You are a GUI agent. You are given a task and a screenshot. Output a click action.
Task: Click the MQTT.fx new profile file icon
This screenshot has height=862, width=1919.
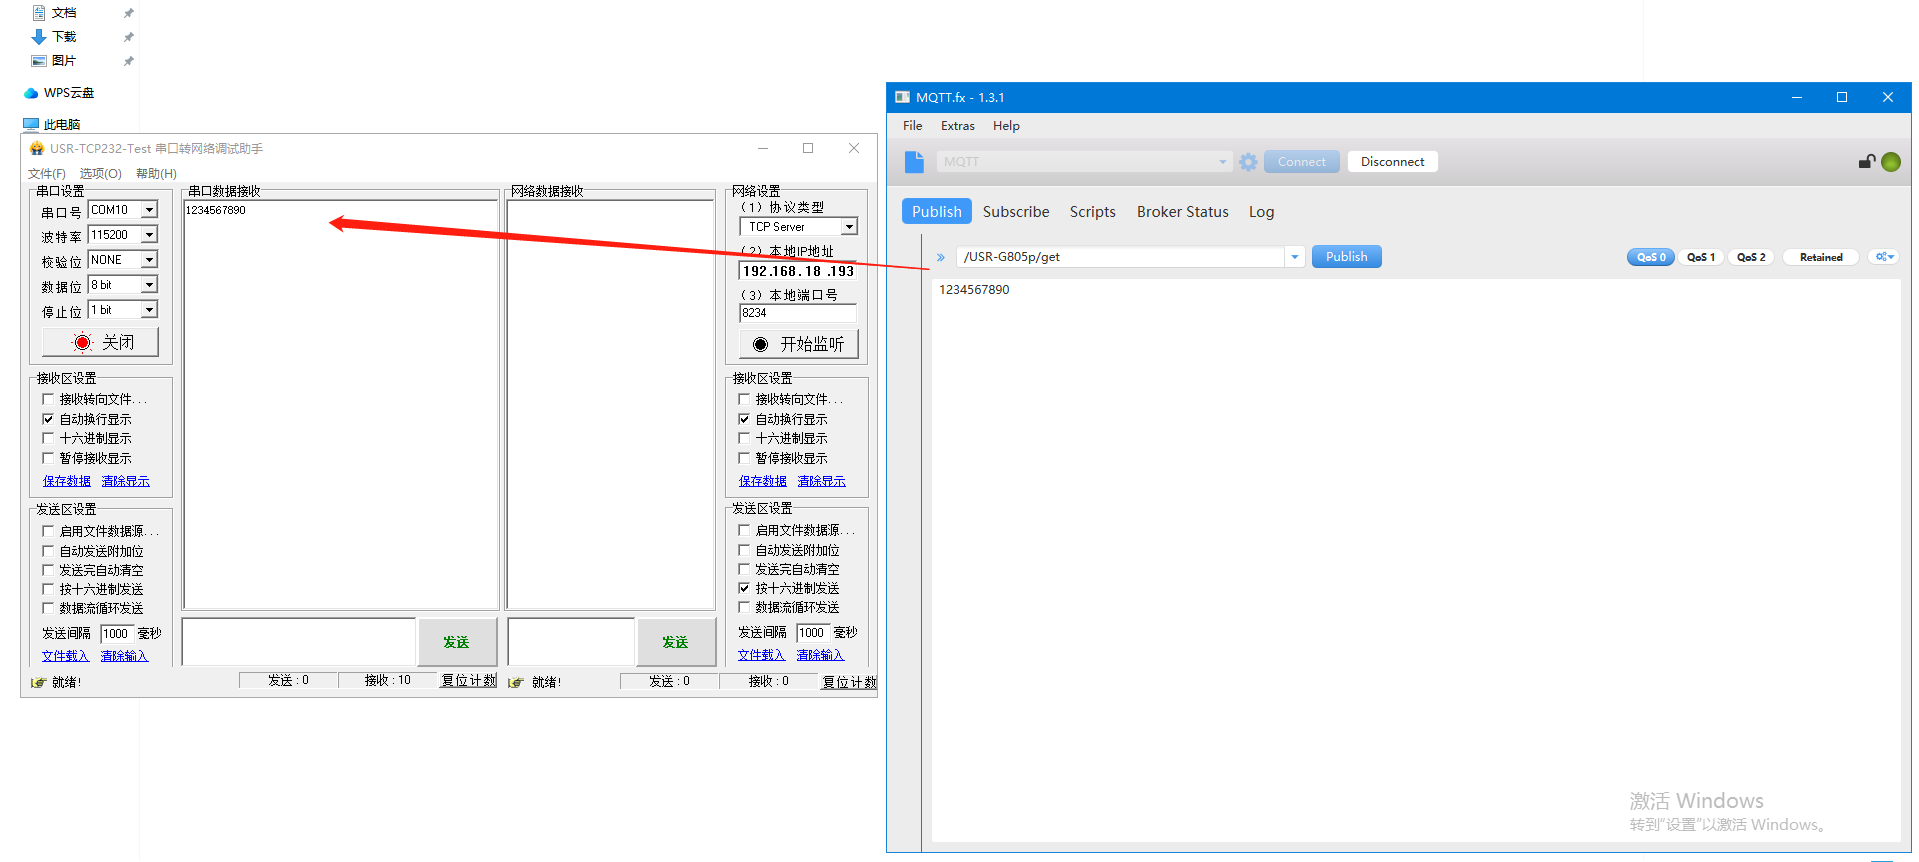914,162
